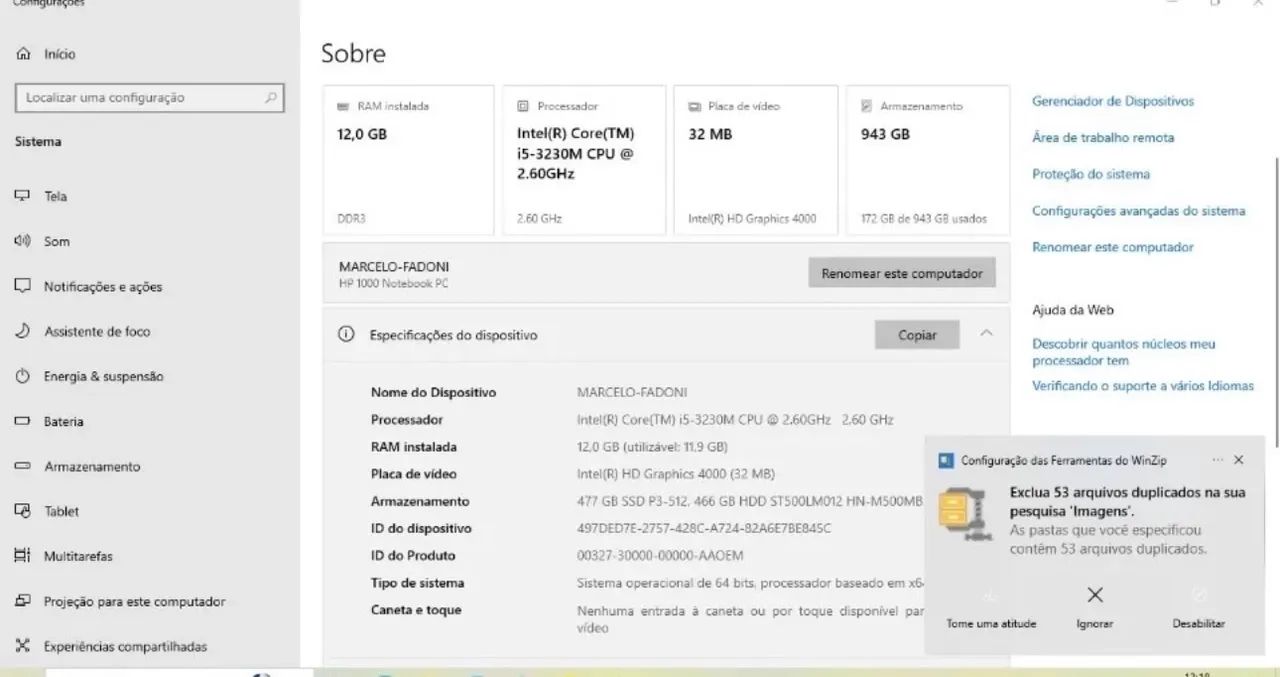This screenshot has height=677, width=1280.
Task: Click the Copiar button
Action: [x=917, y=335]
